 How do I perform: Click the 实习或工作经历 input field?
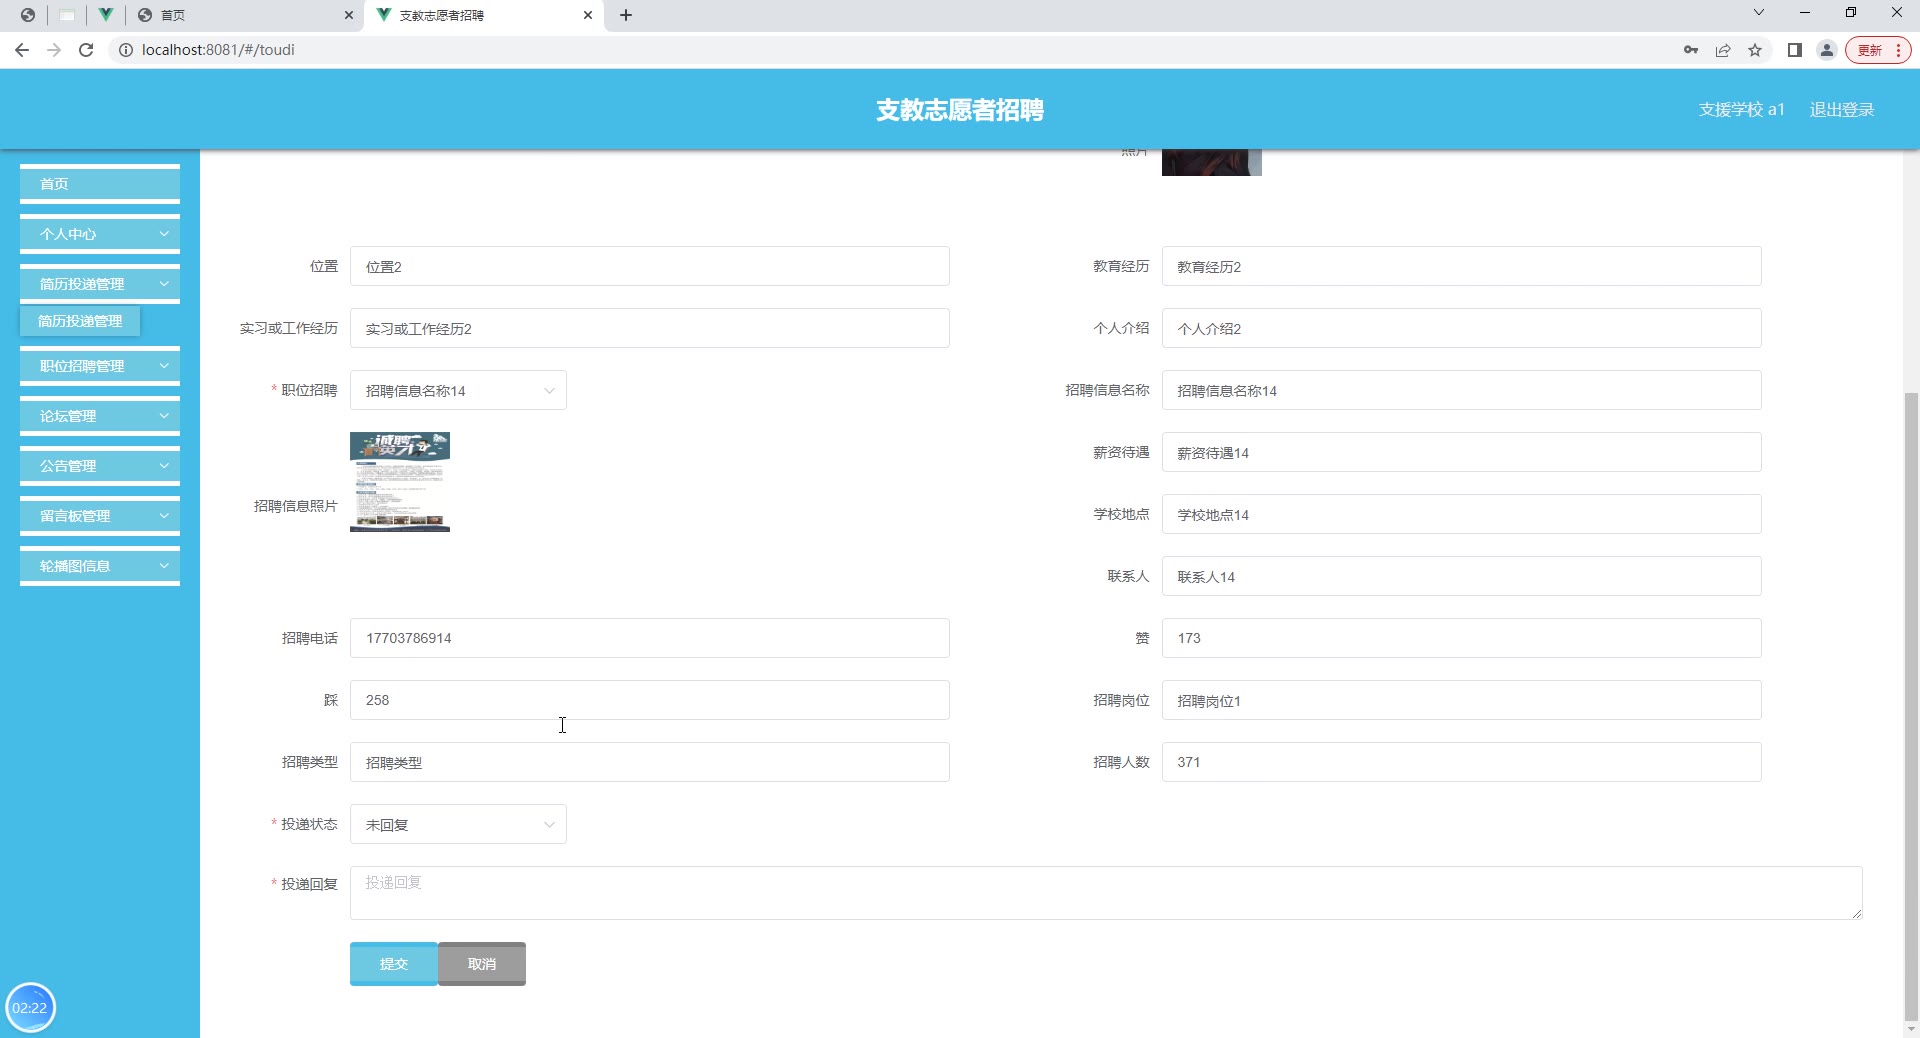coord(650,328)
